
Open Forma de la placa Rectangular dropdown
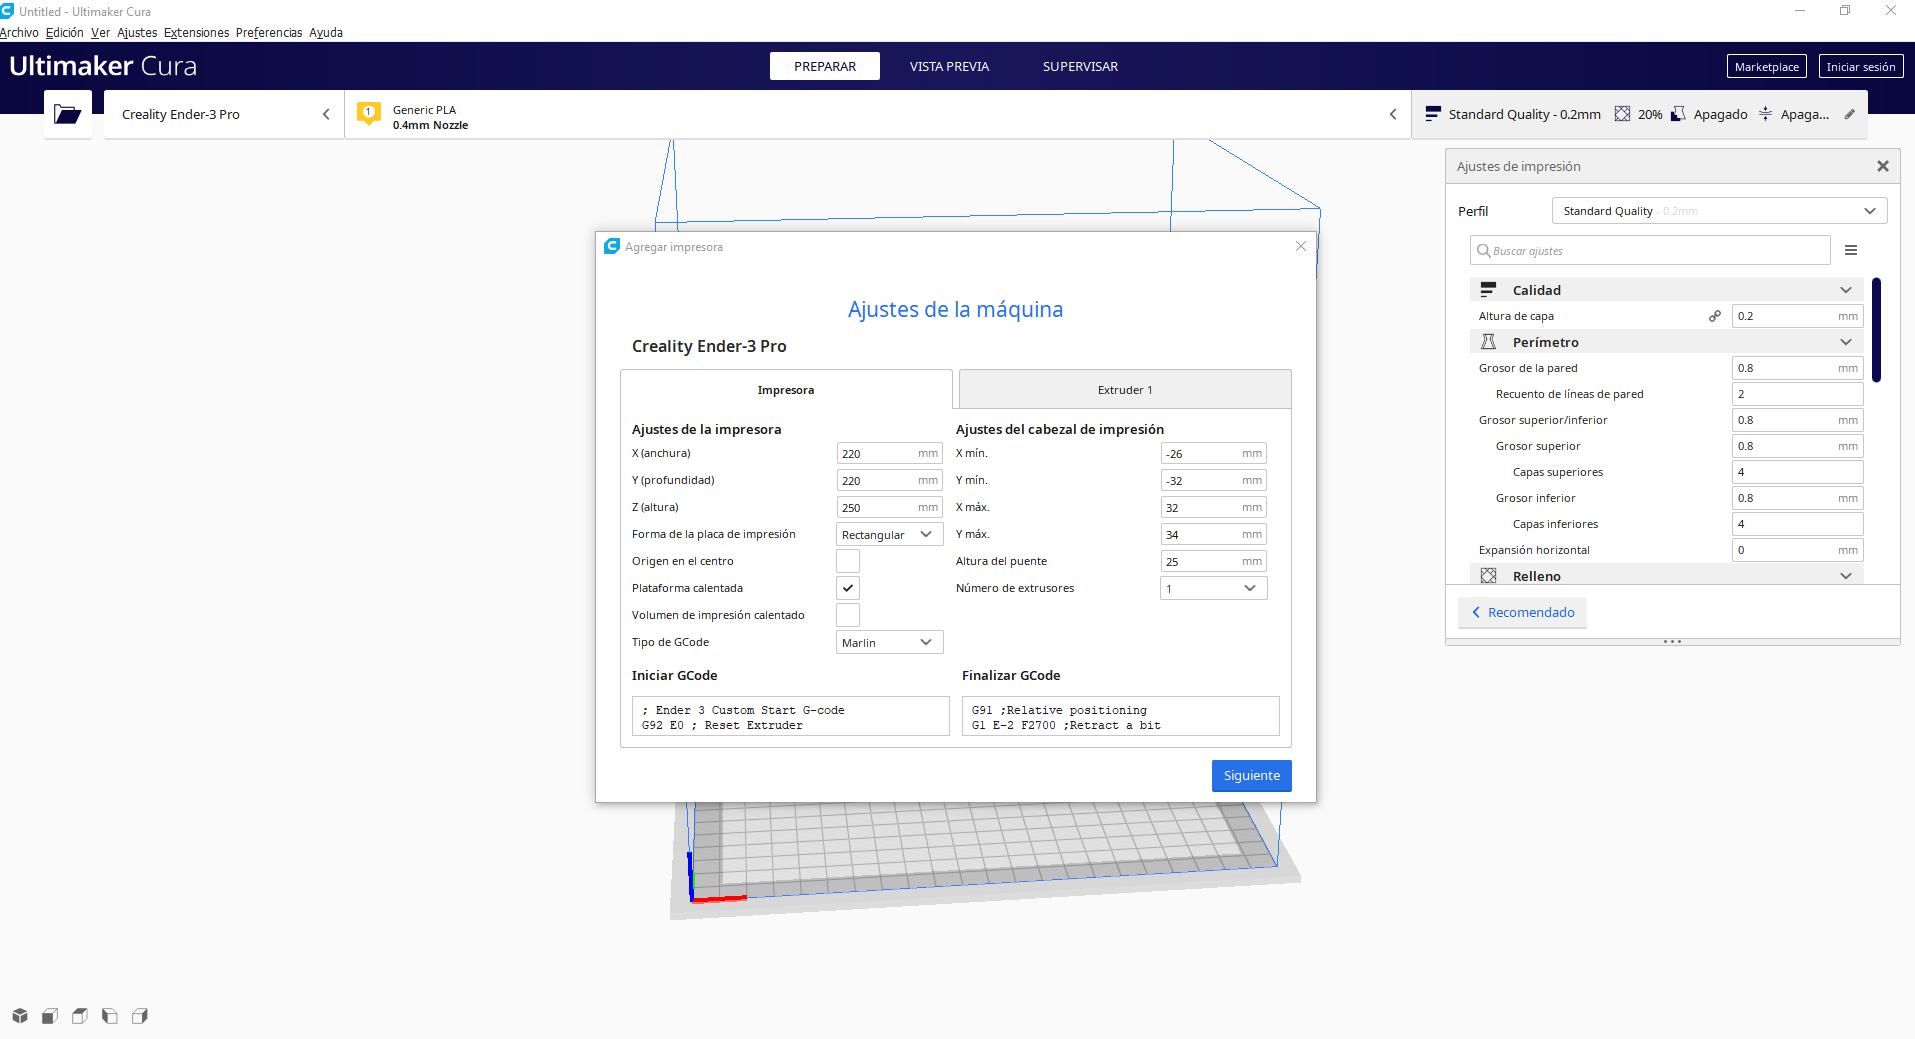pos(889,534)
